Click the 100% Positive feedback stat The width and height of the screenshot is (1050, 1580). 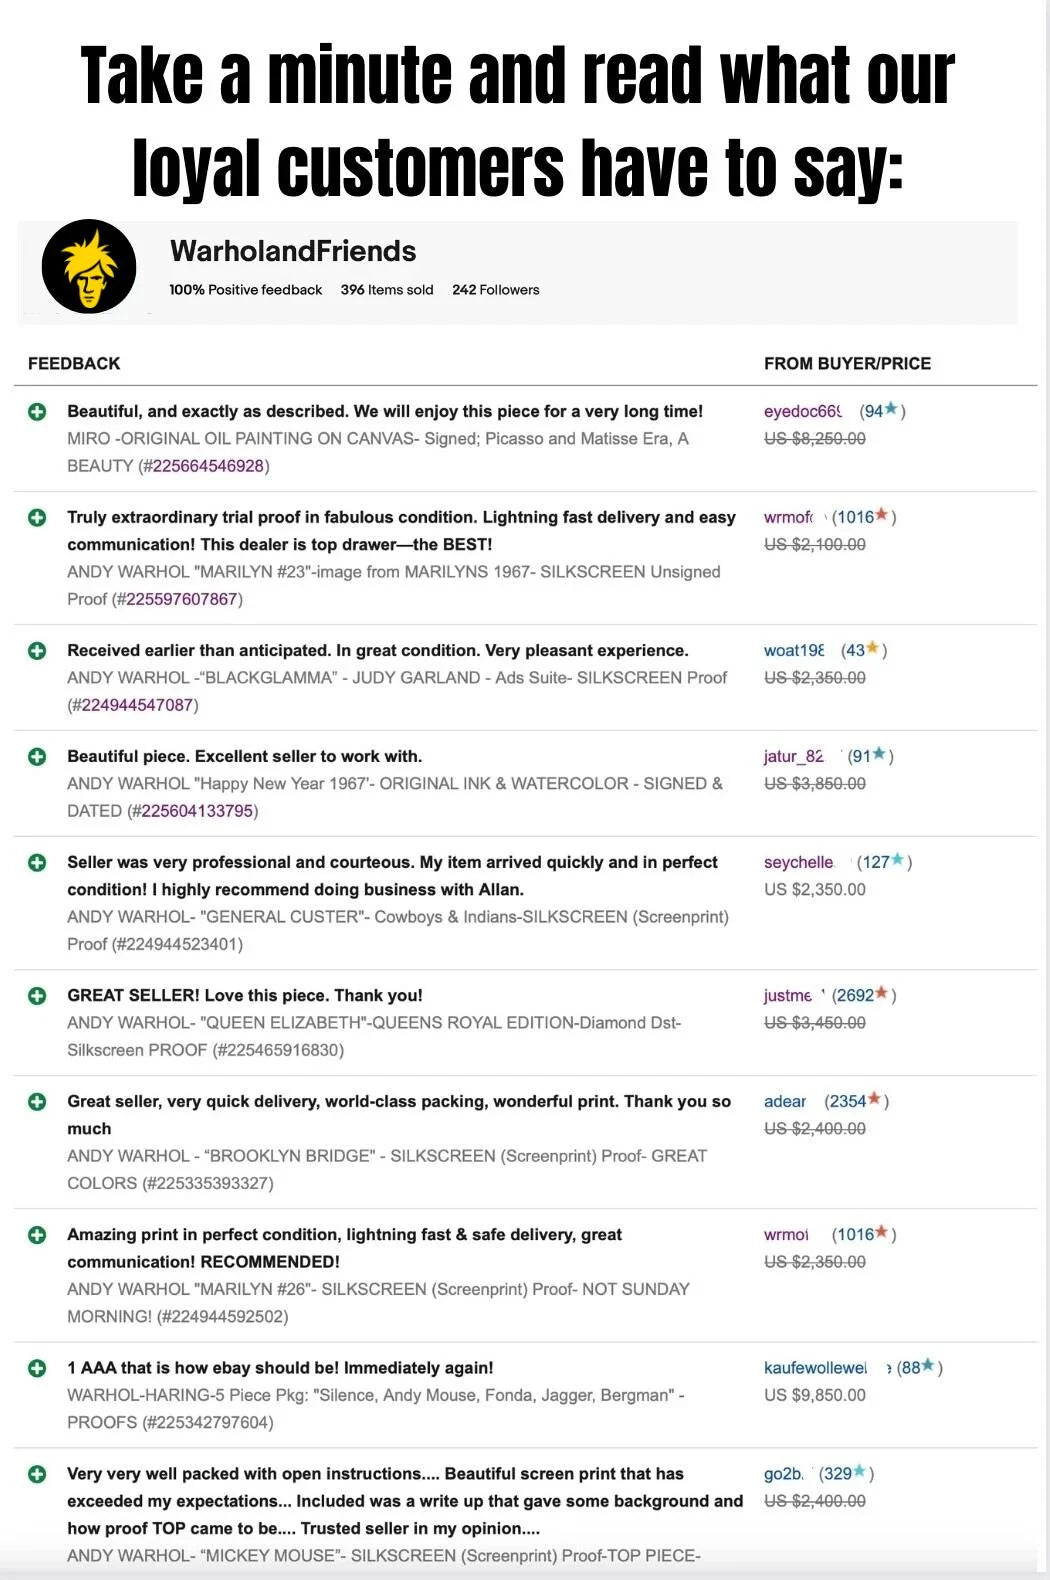(x=245, y=290)
